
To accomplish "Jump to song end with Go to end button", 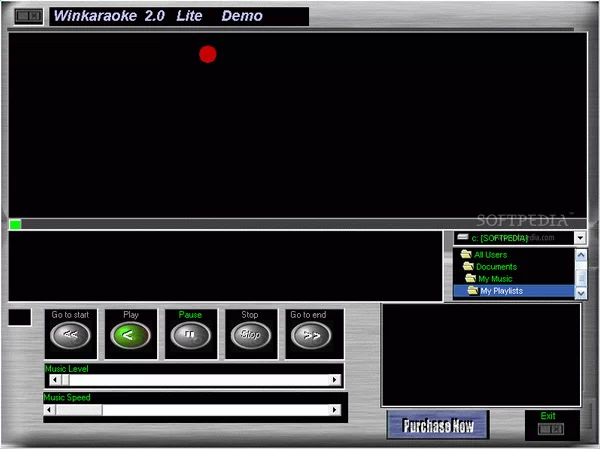I will tap(311, 335).
